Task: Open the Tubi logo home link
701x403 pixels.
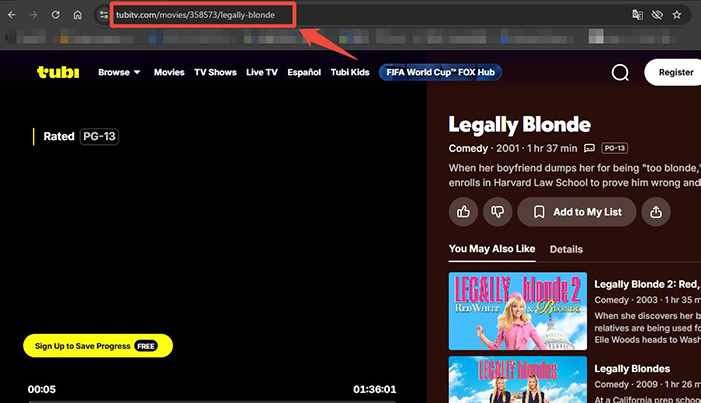Action: tap(58, 72)
